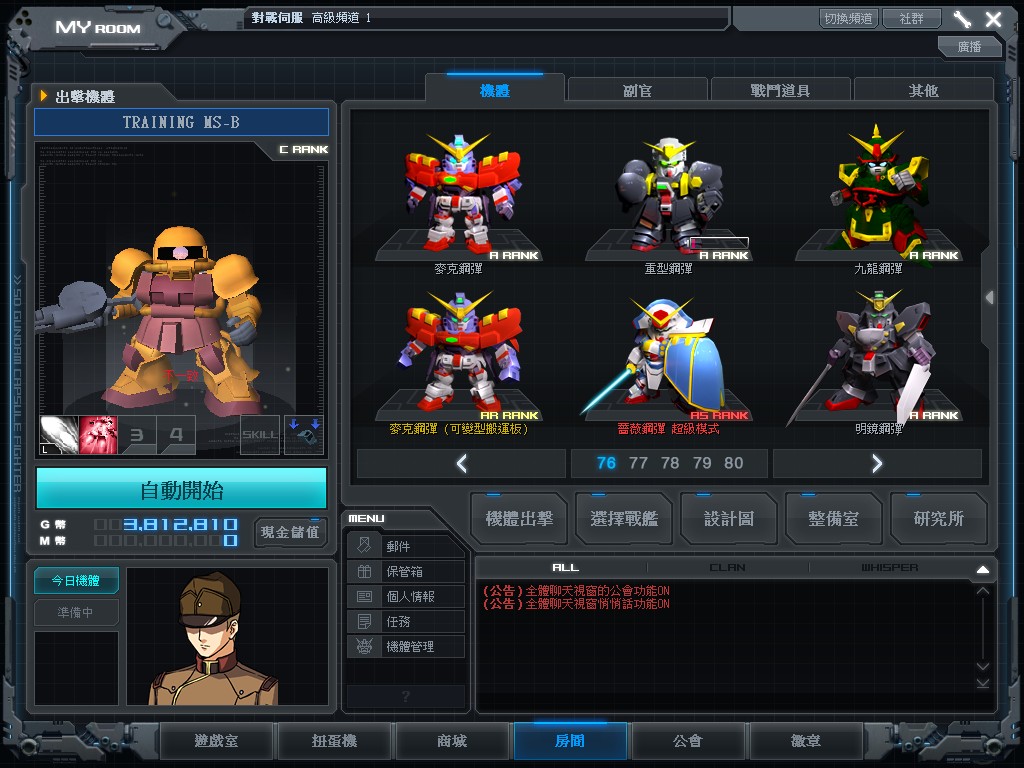Open the 任務 mission icon

(364, 621)
